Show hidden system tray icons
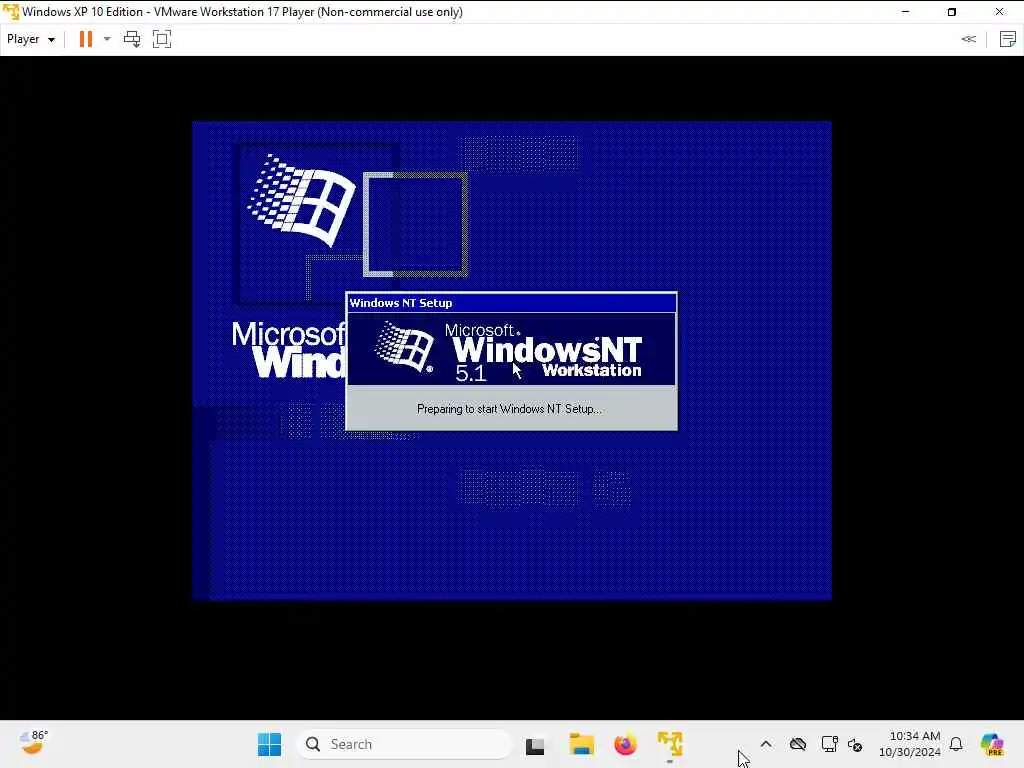1024x768 pixels. [x=766, y=744]
